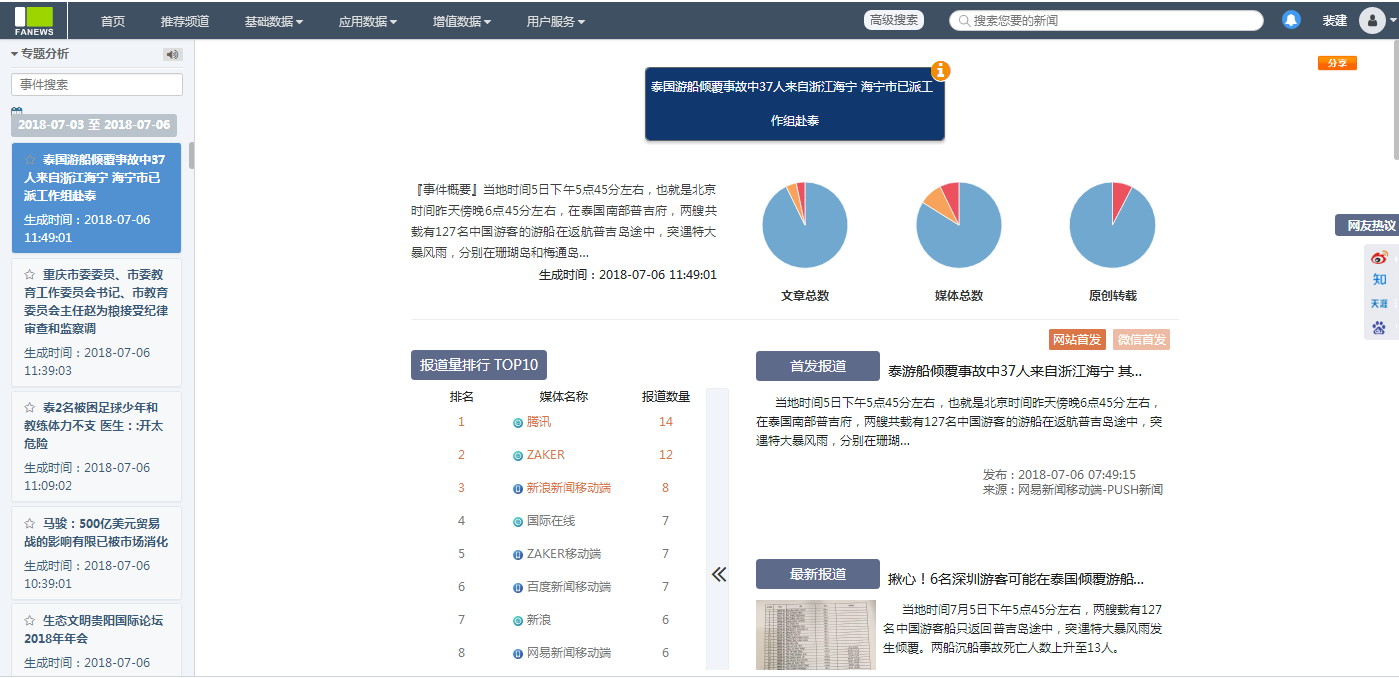Expand the 增值数据 dropdown menu
Viewport: 1399px width, 678px height.
pyautogui.click(x=462, y=21)
